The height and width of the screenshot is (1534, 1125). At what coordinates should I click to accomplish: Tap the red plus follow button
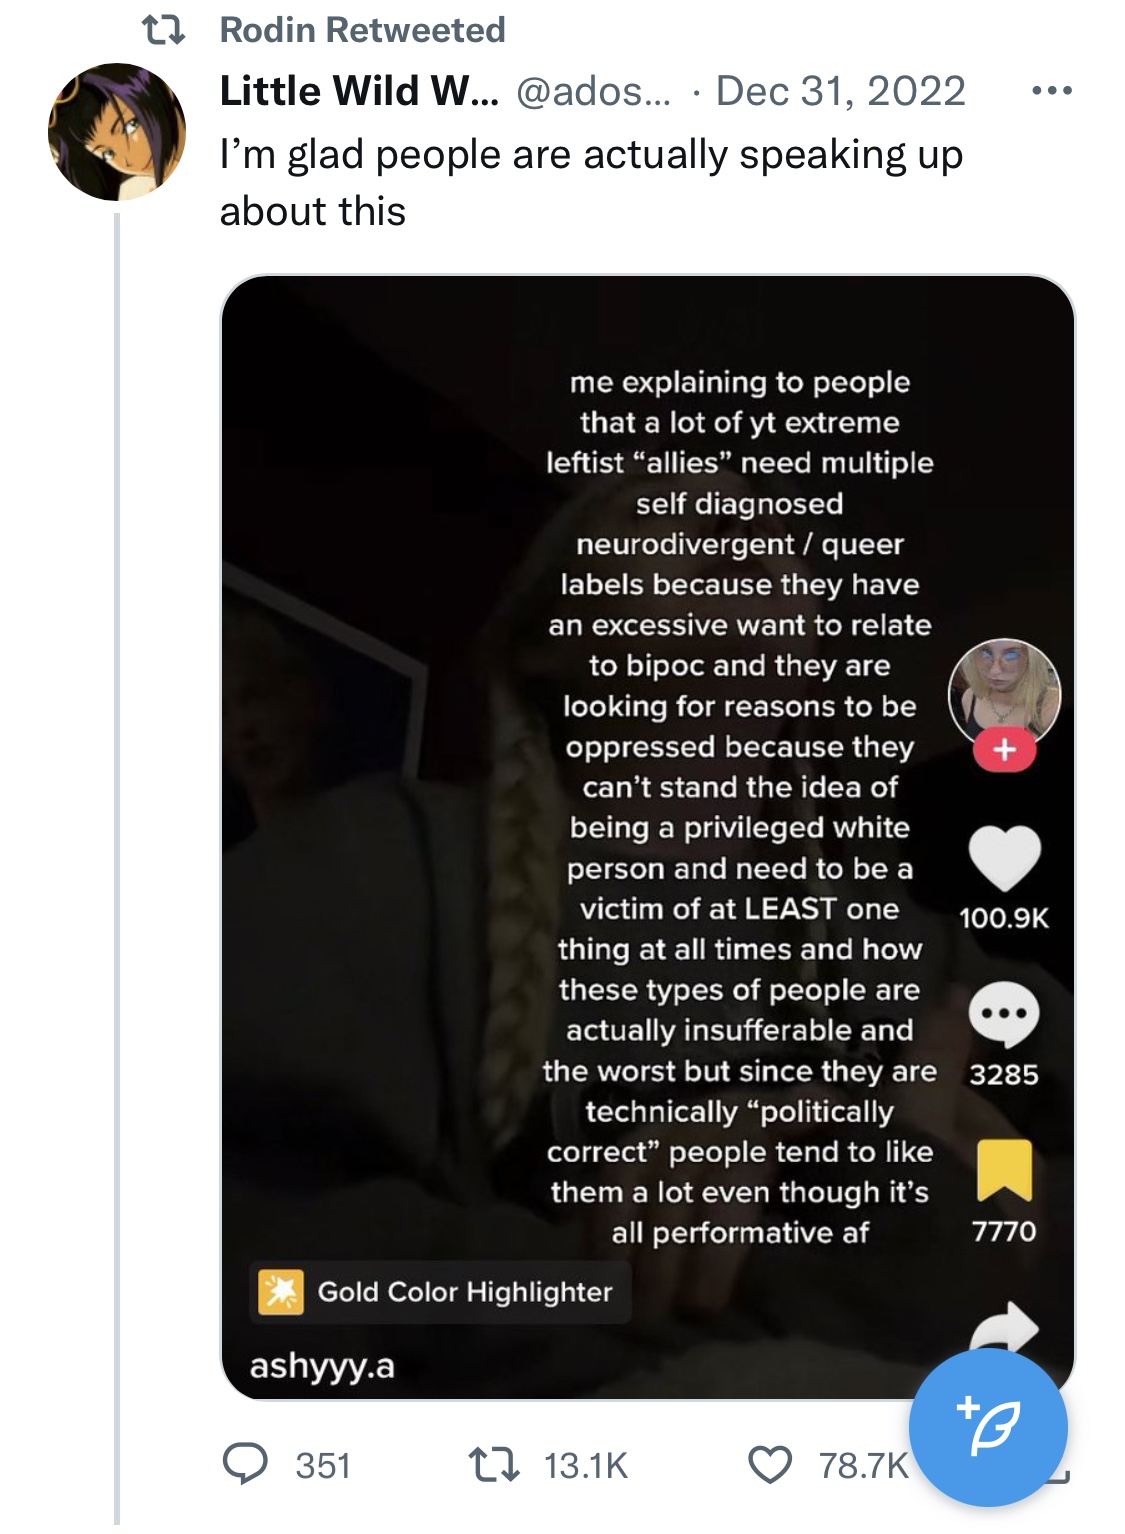(x=1004, y=749)
